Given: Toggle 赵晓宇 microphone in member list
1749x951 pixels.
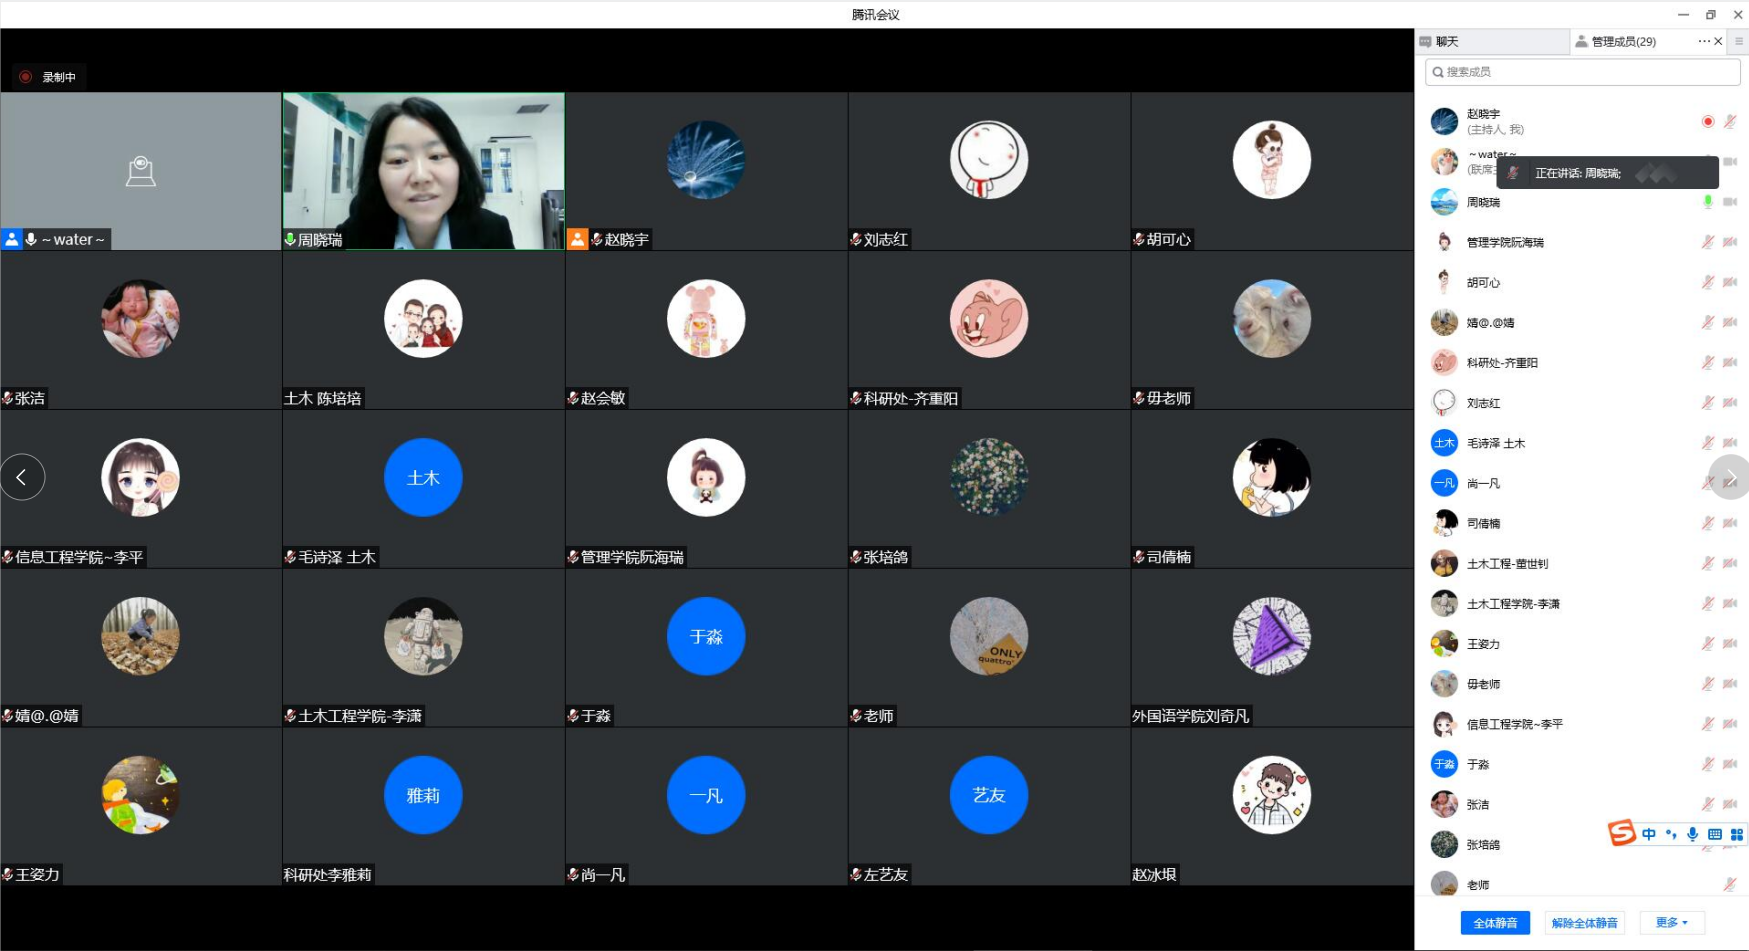Looking at the screenshot, I should pos(1730,121).
